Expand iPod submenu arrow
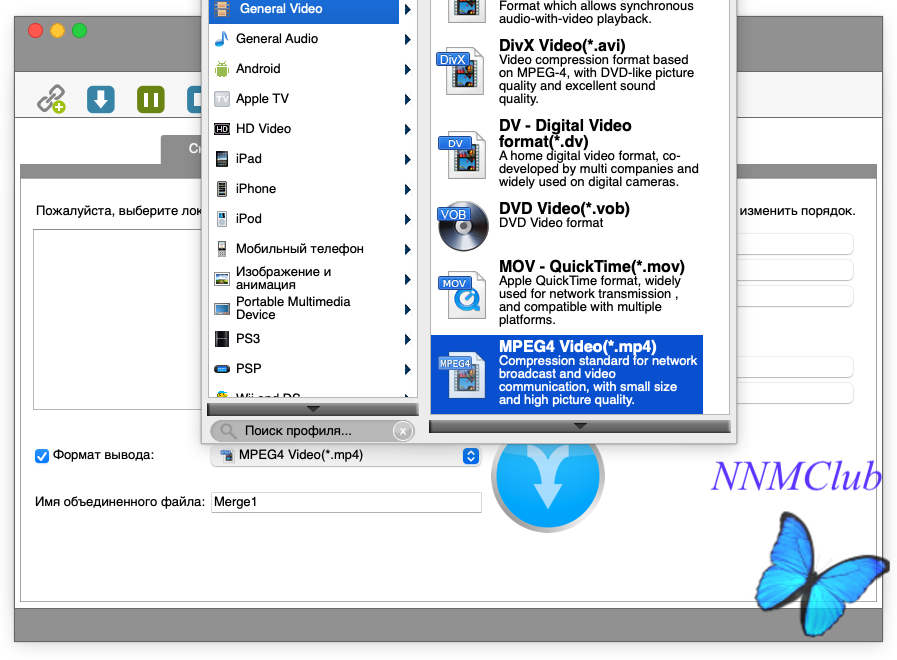This screenshot has height=660, width=897. coord(407,219)
